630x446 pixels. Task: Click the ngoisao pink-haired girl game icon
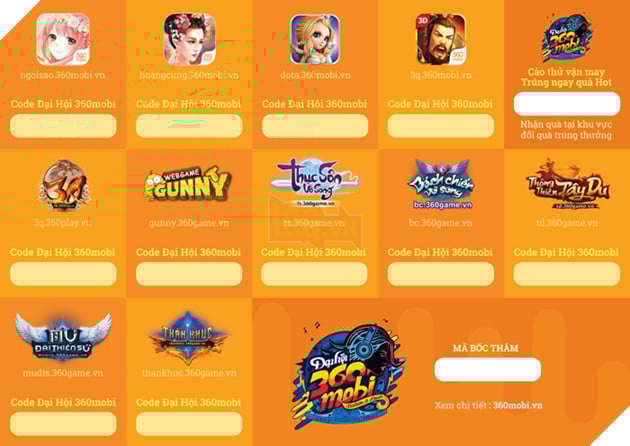63,39
